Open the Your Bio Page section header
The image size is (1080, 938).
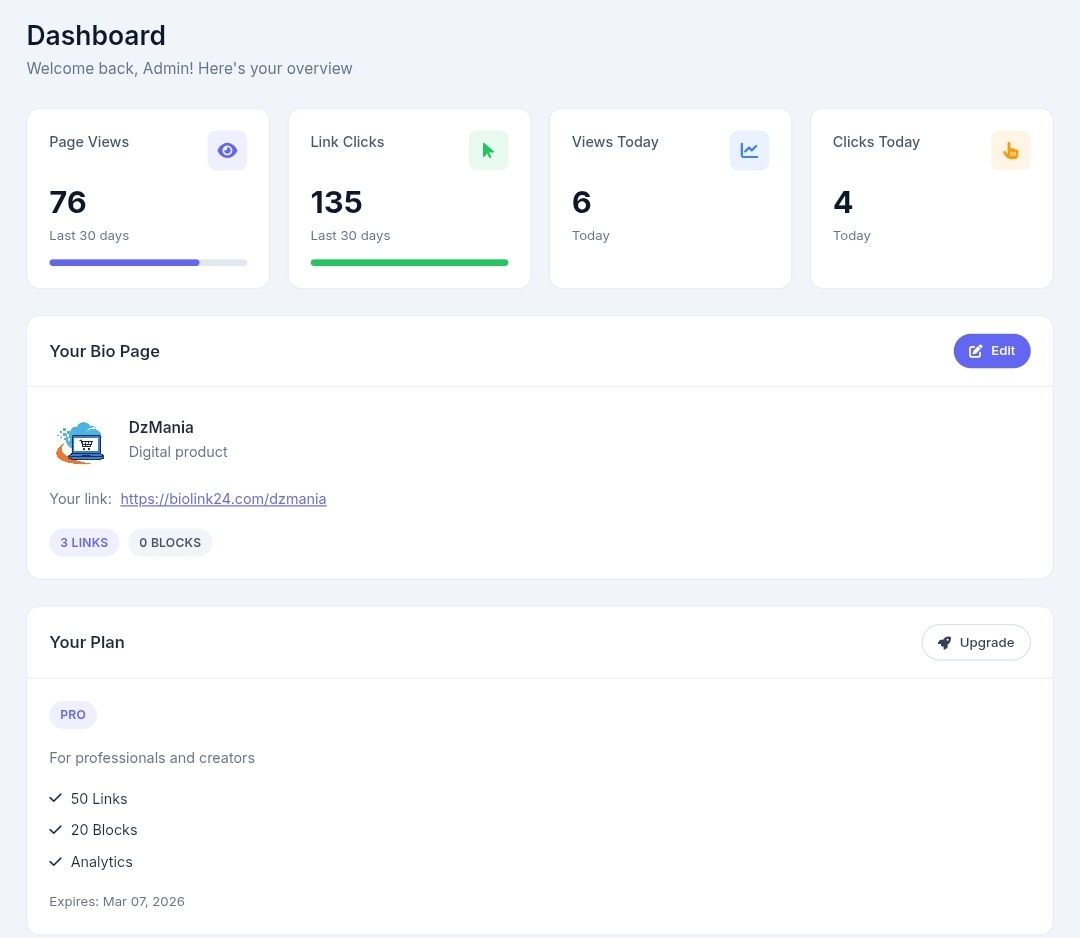(x=104, y=351)
